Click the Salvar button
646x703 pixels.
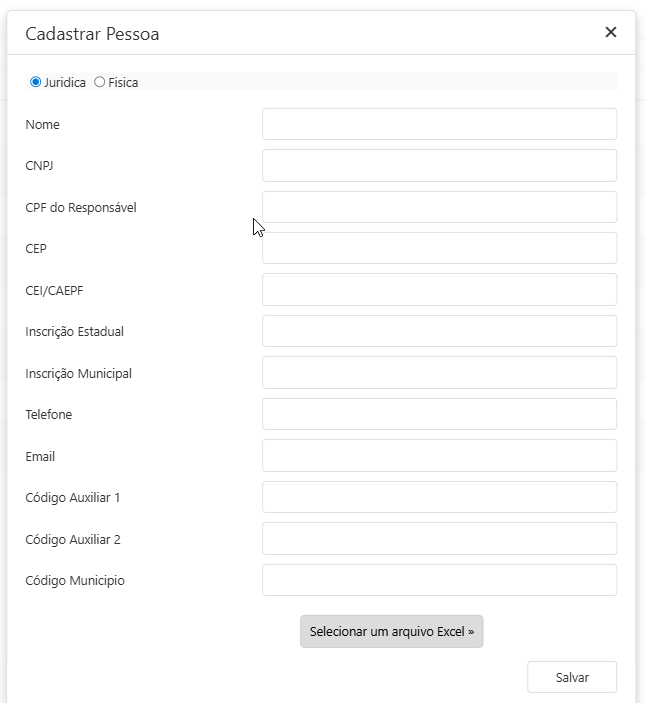tap(572, 677)
